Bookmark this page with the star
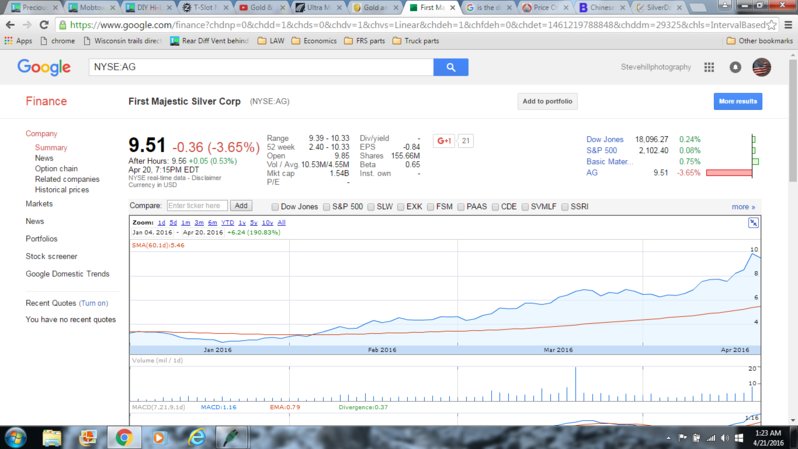This screenshot has width=798, height=449. [x=772, y=24]
